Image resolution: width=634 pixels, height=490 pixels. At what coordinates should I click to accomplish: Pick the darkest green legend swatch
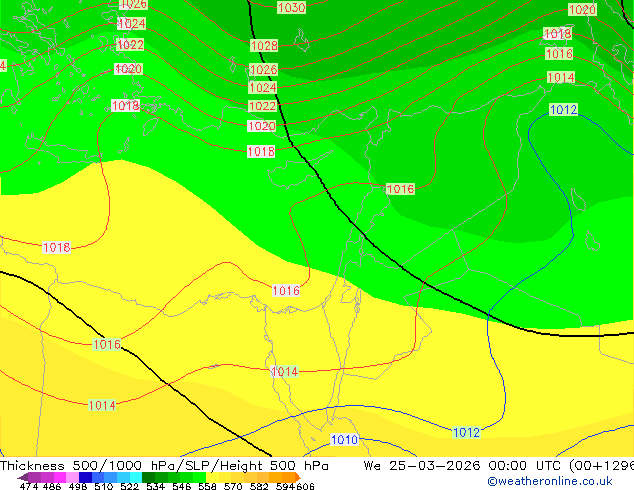point(148,477)
